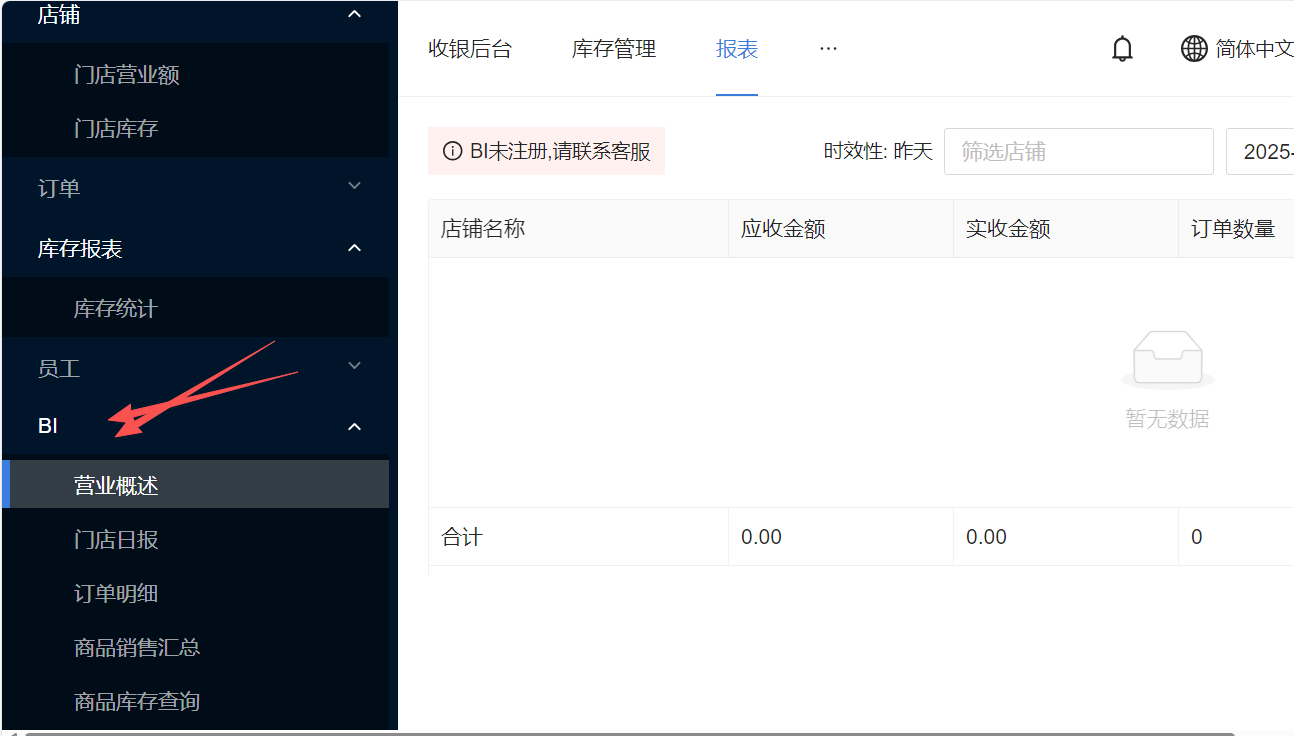
Task: Open 门店库存 in sidebar
Action: (116, 129)
